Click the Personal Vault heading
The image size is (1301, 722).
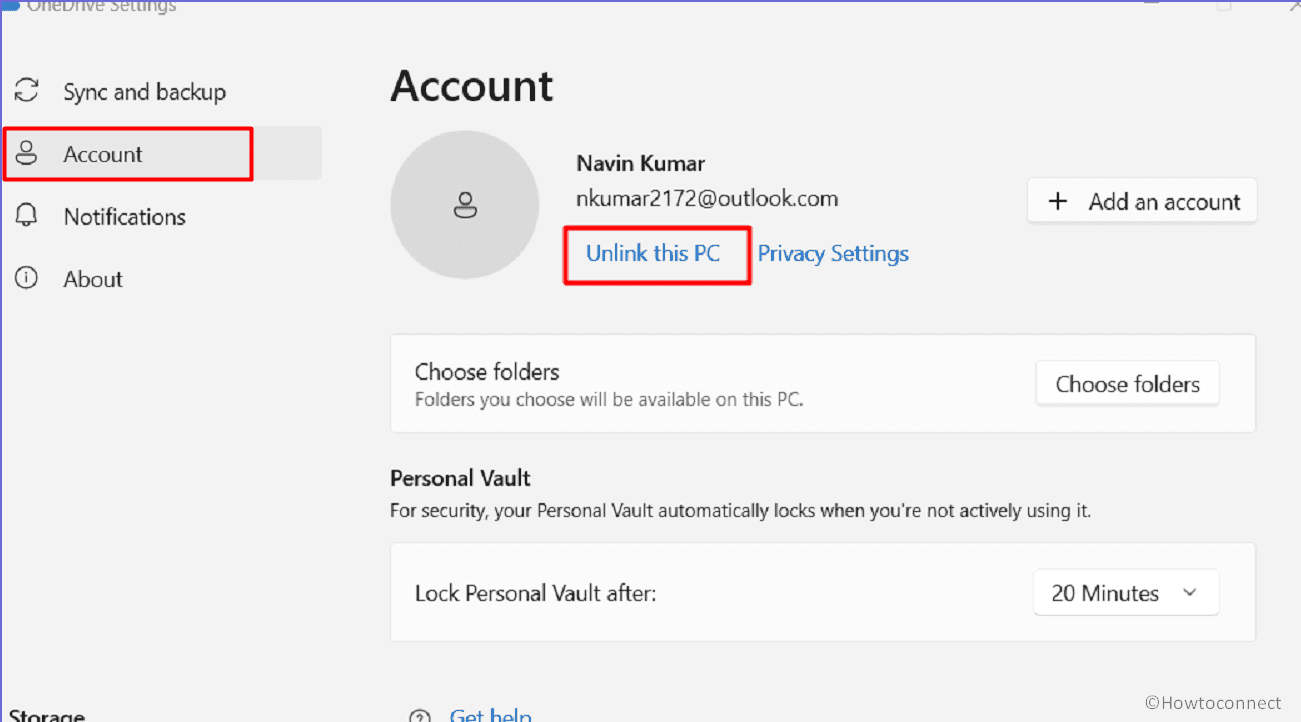460,478
